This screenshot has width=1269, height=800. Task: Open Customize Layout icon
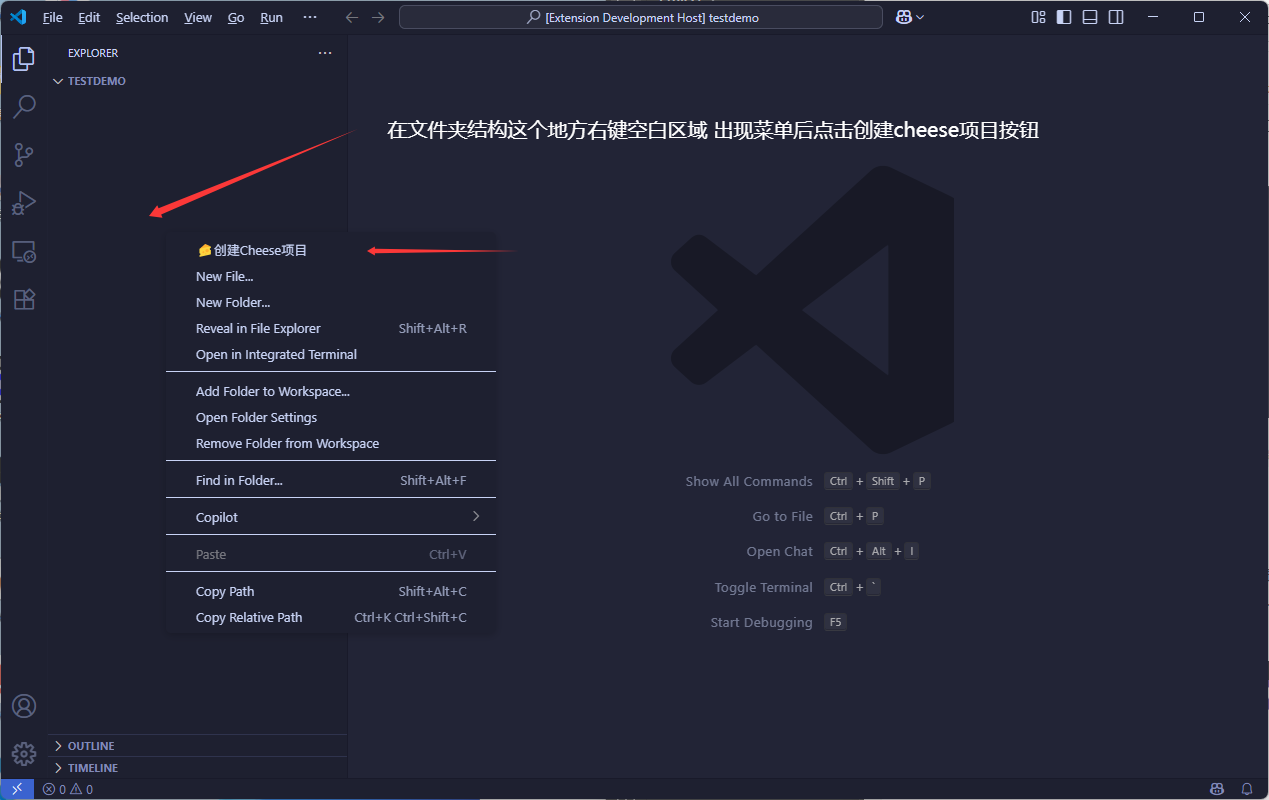click(x=1038, y=17)
